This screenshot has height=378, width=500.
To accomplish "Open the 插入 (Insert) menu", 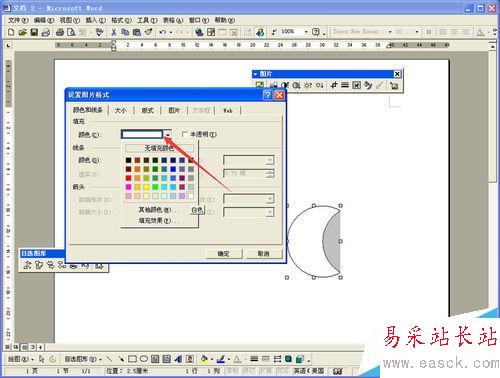I will pos(96,20).
